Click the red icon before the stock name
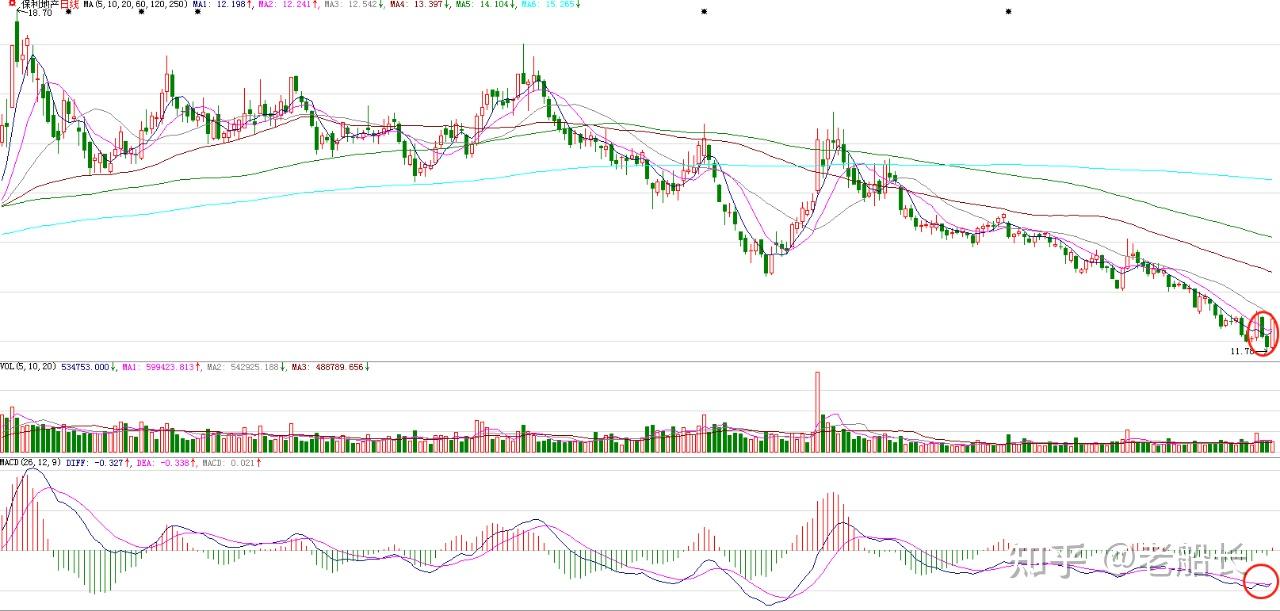Image resolution: width=1280 pixels, height=611 pixels. (x=11, y=4)
